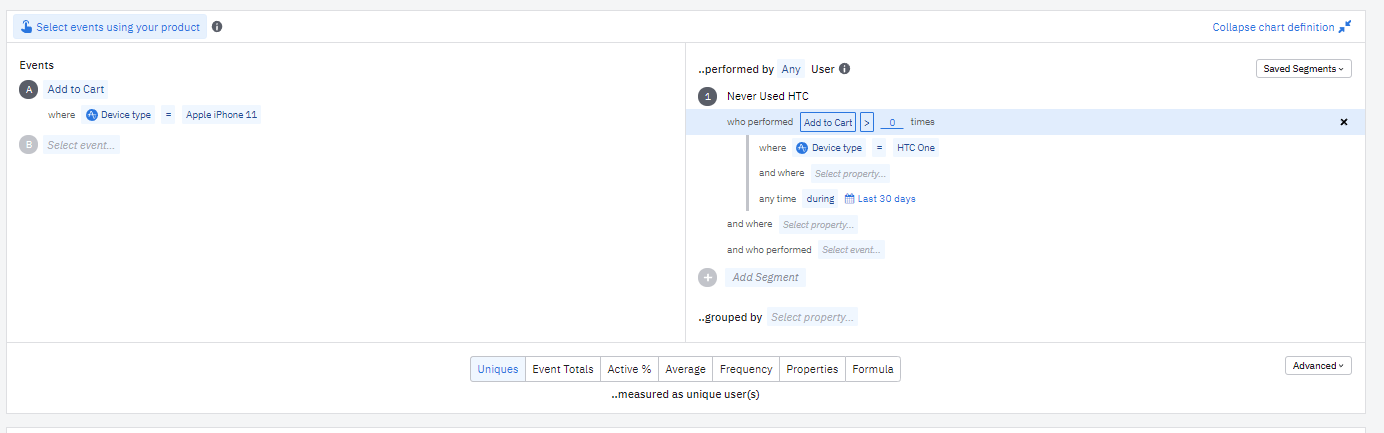Select the Uniques tab

(x=498, y=369)
